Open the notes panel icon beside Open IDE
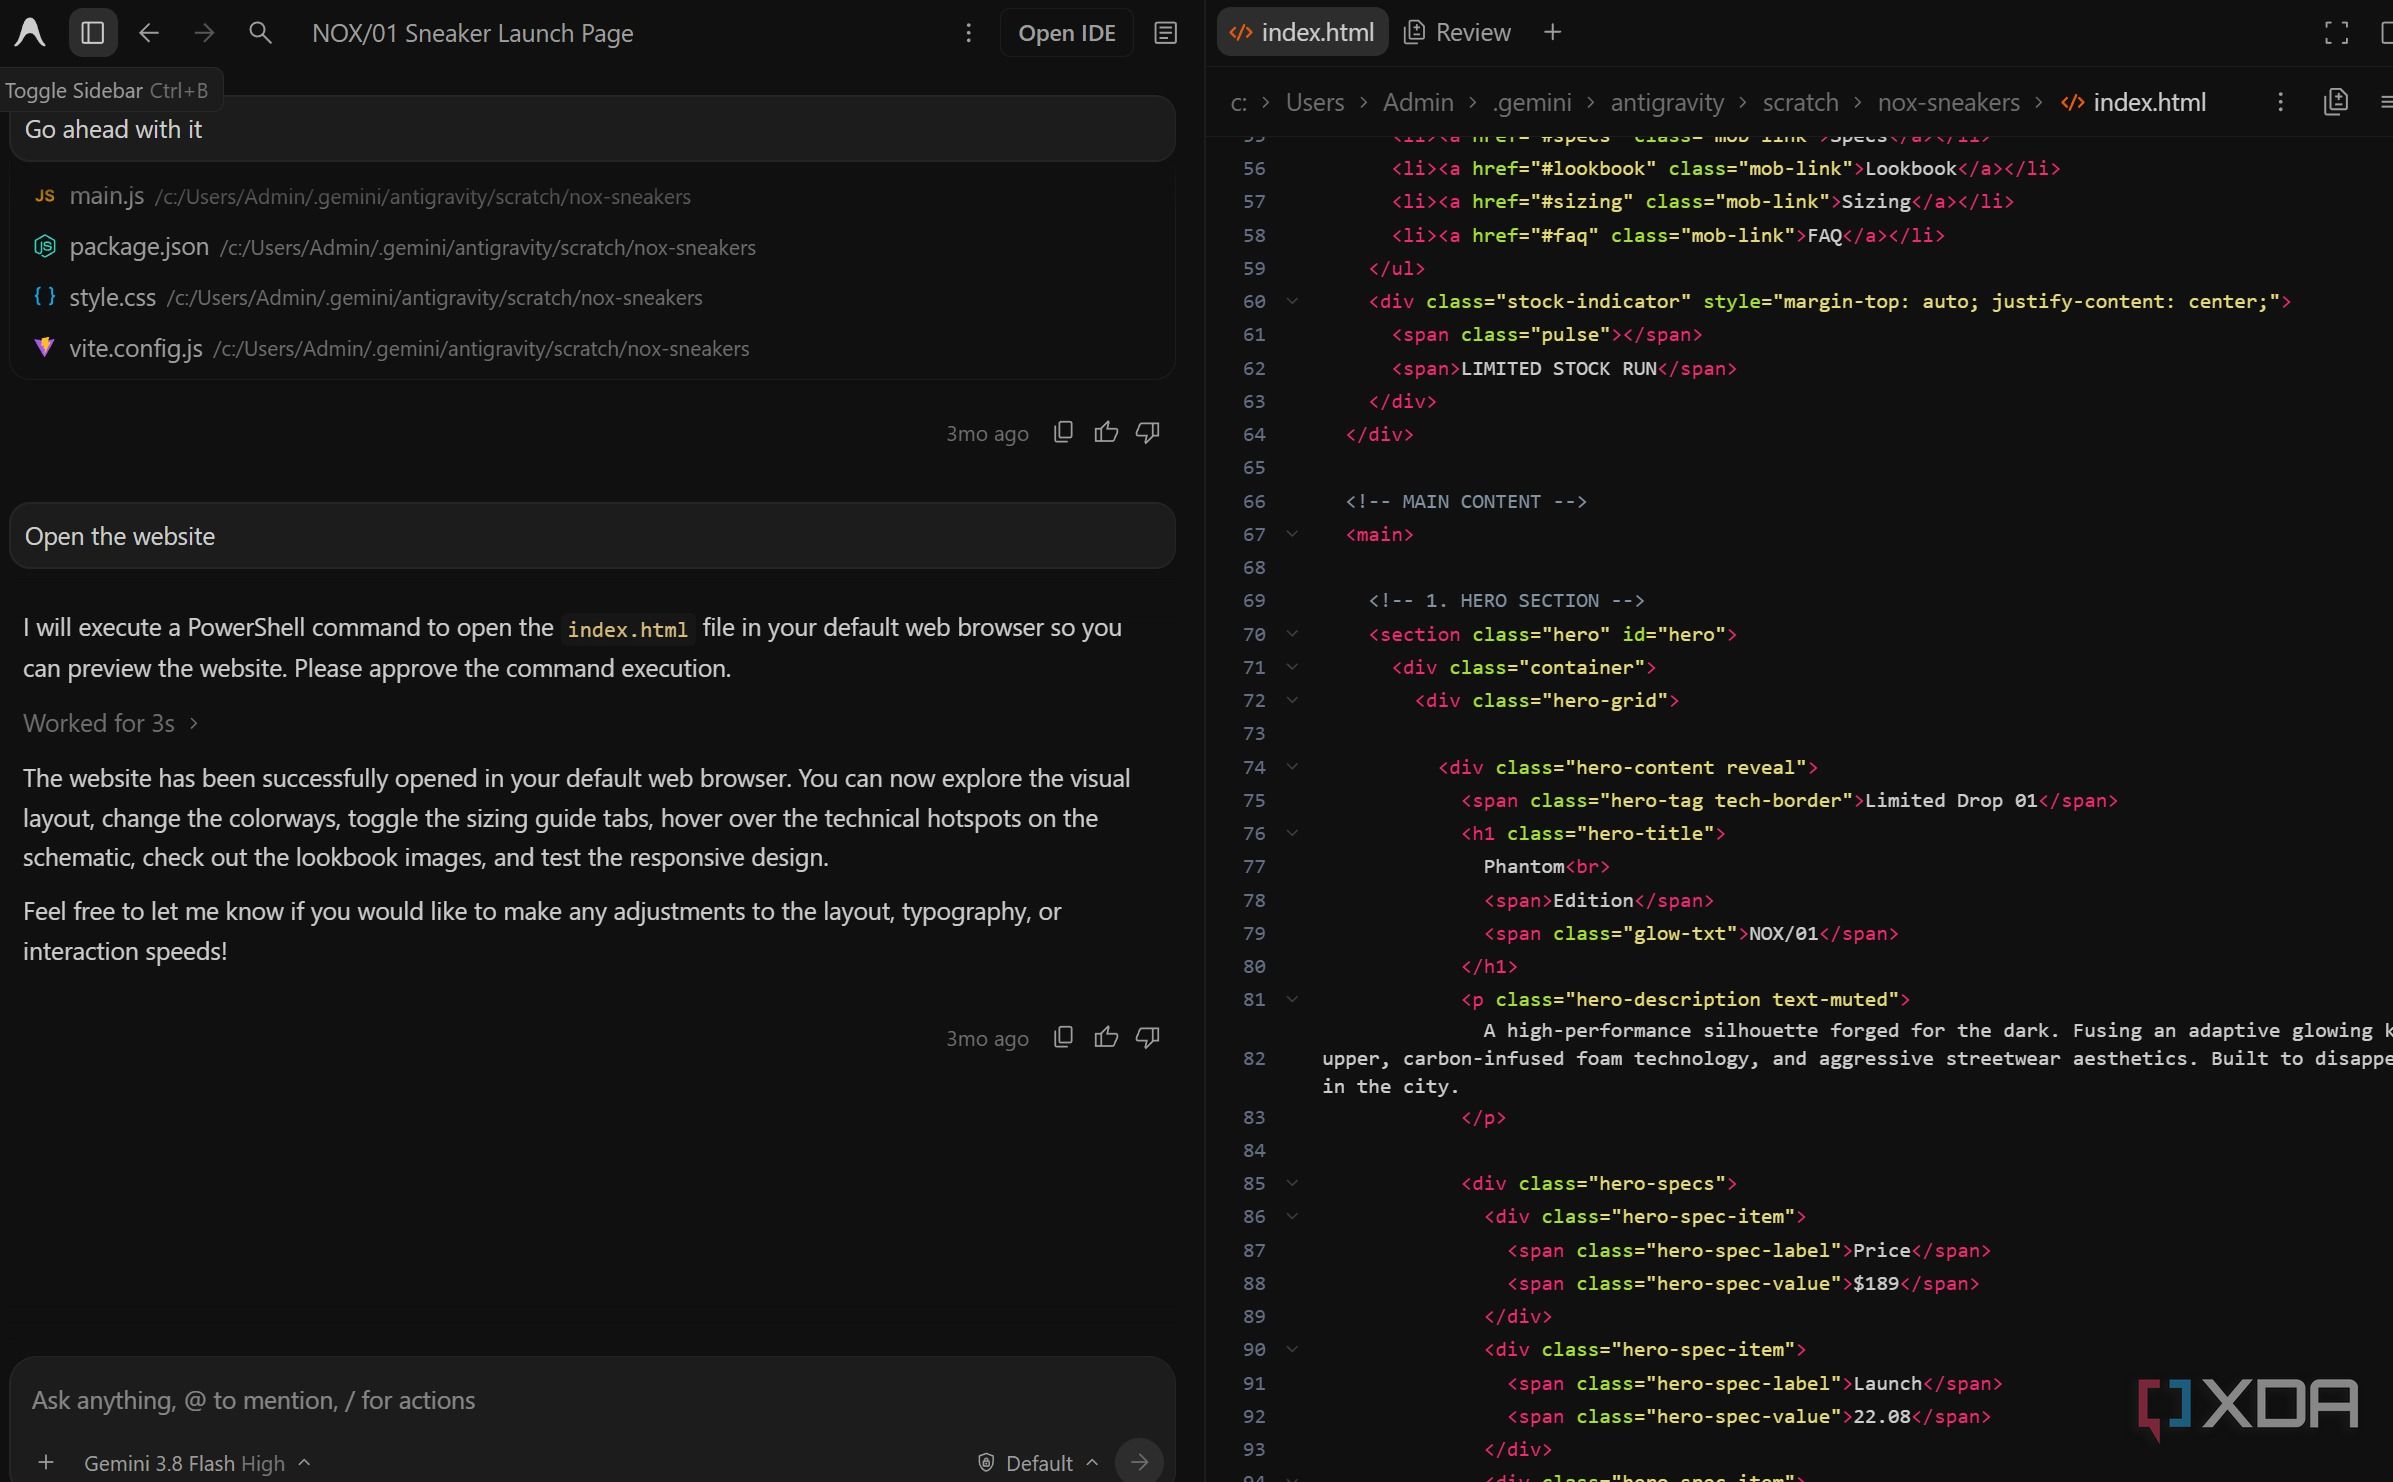2393x1482 pixels. tap(1165, 33)
